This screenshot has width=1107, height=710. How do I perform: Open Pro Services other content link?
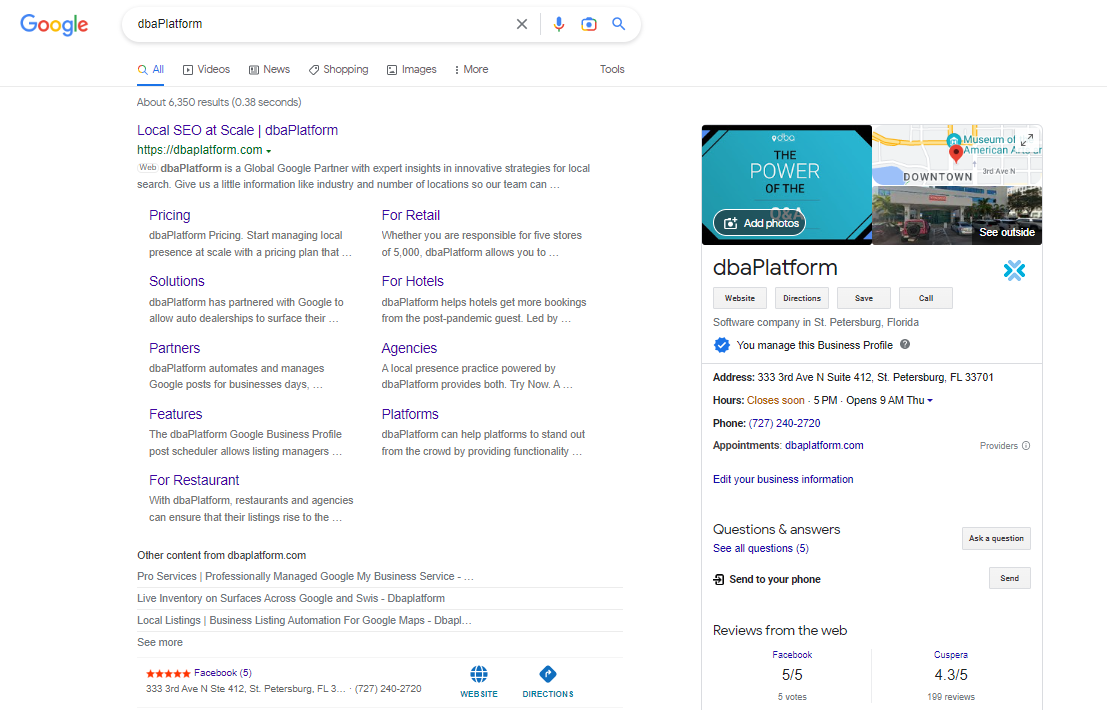305,577
